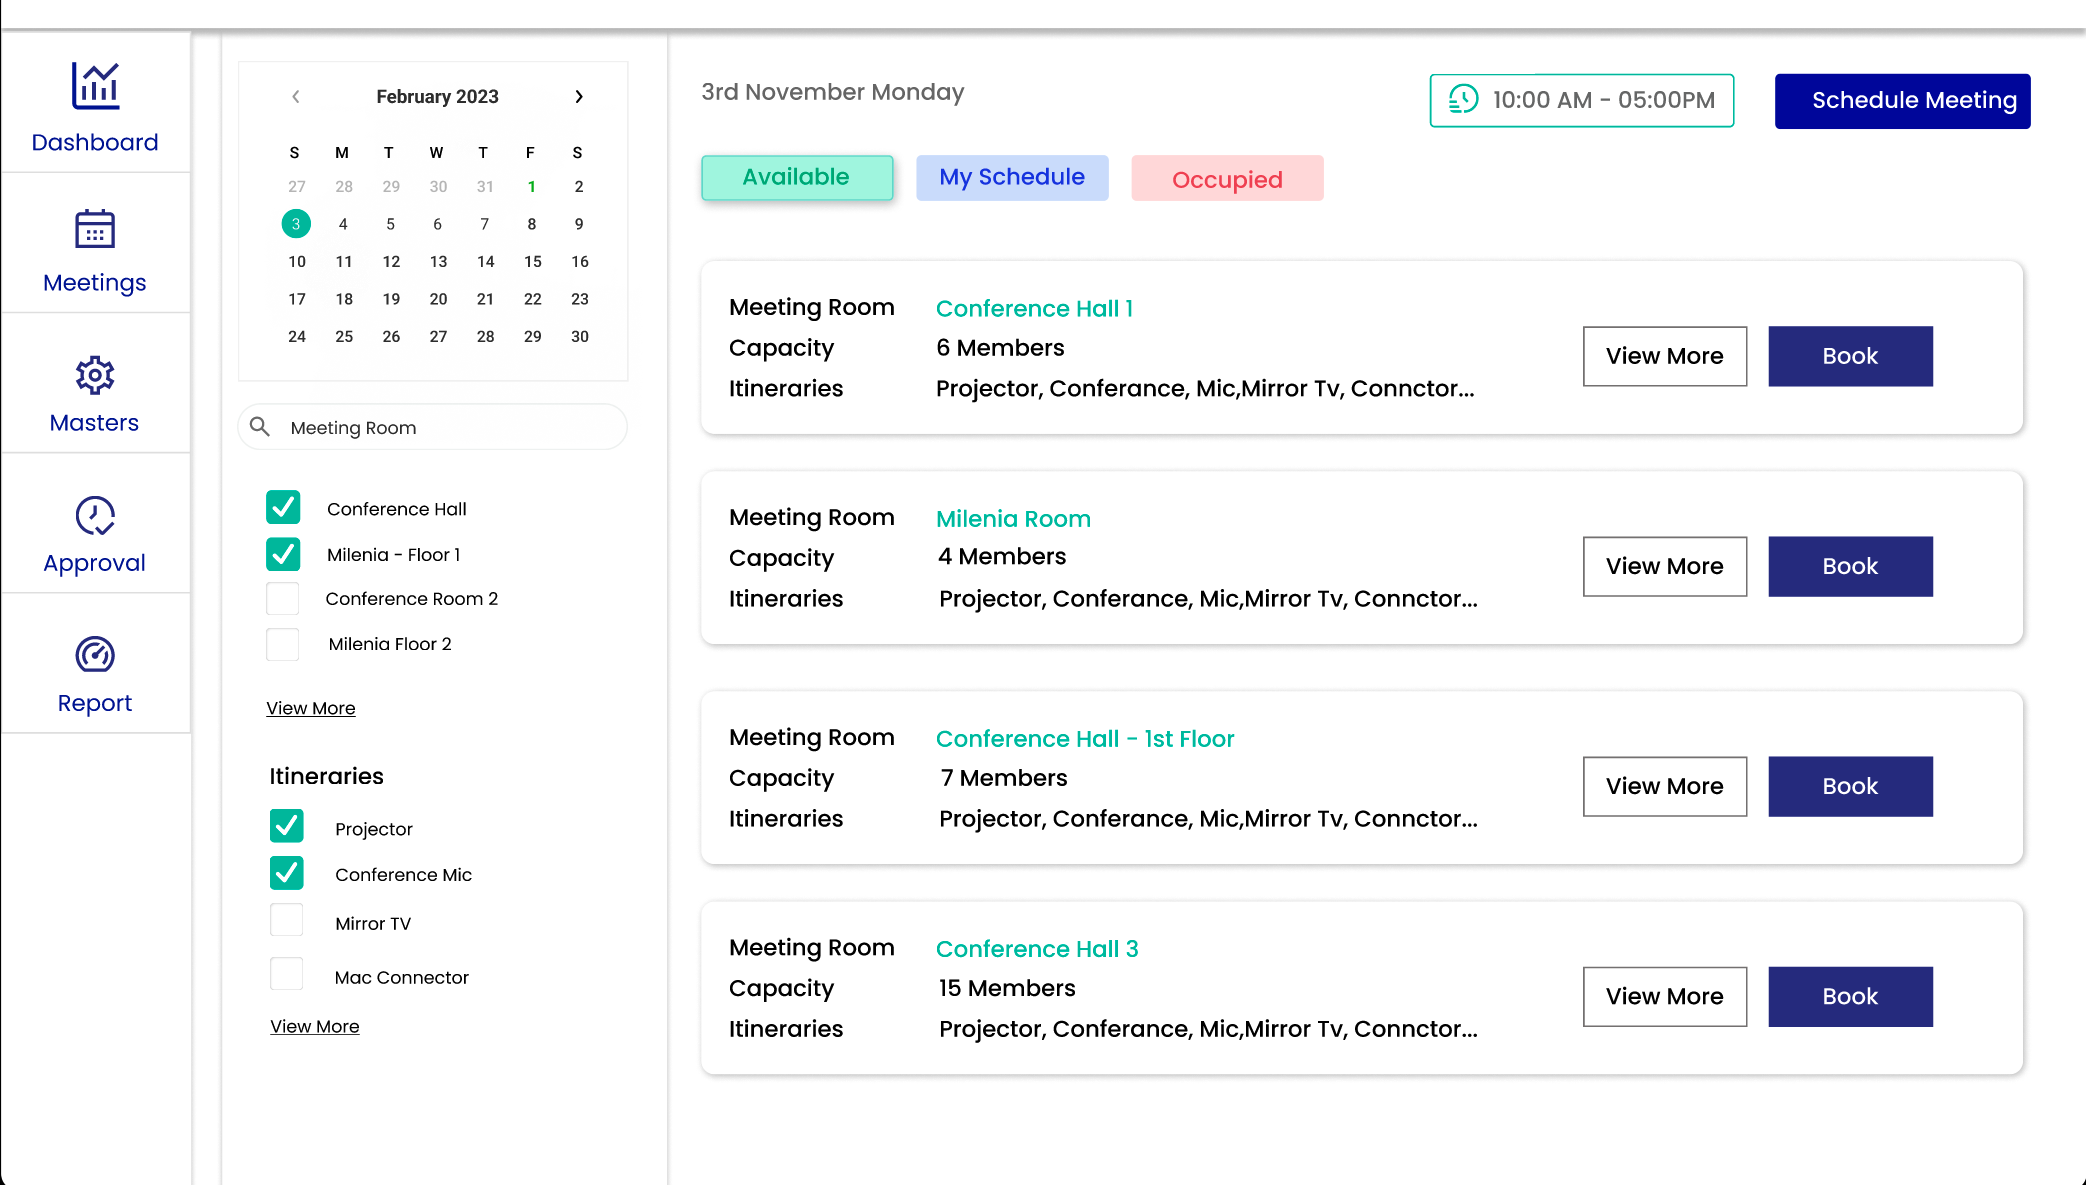
Task: Click date 15 on February calendar
Action: tap(533, 261)
